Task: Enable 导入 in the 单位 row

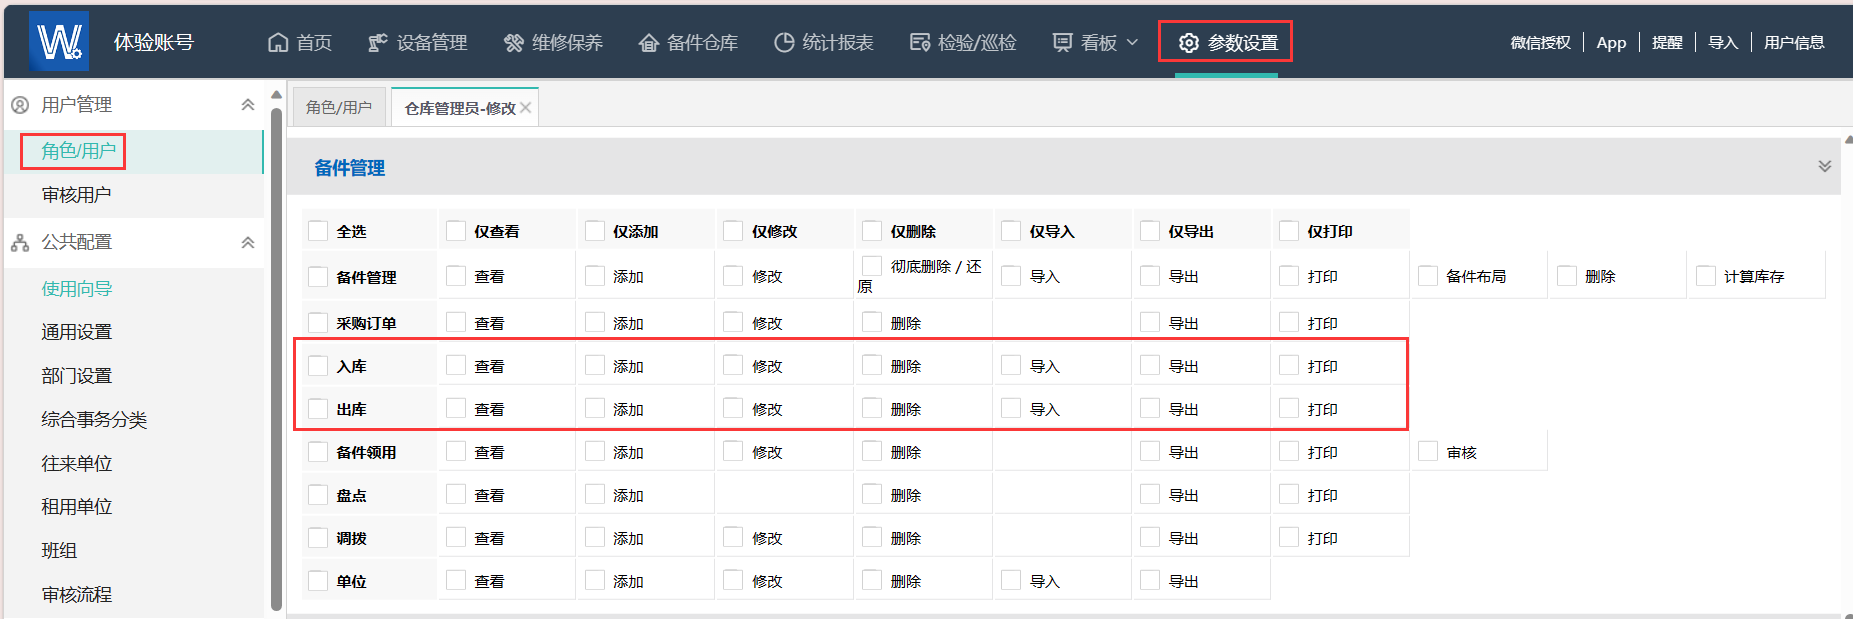Action: (1011, 581)
